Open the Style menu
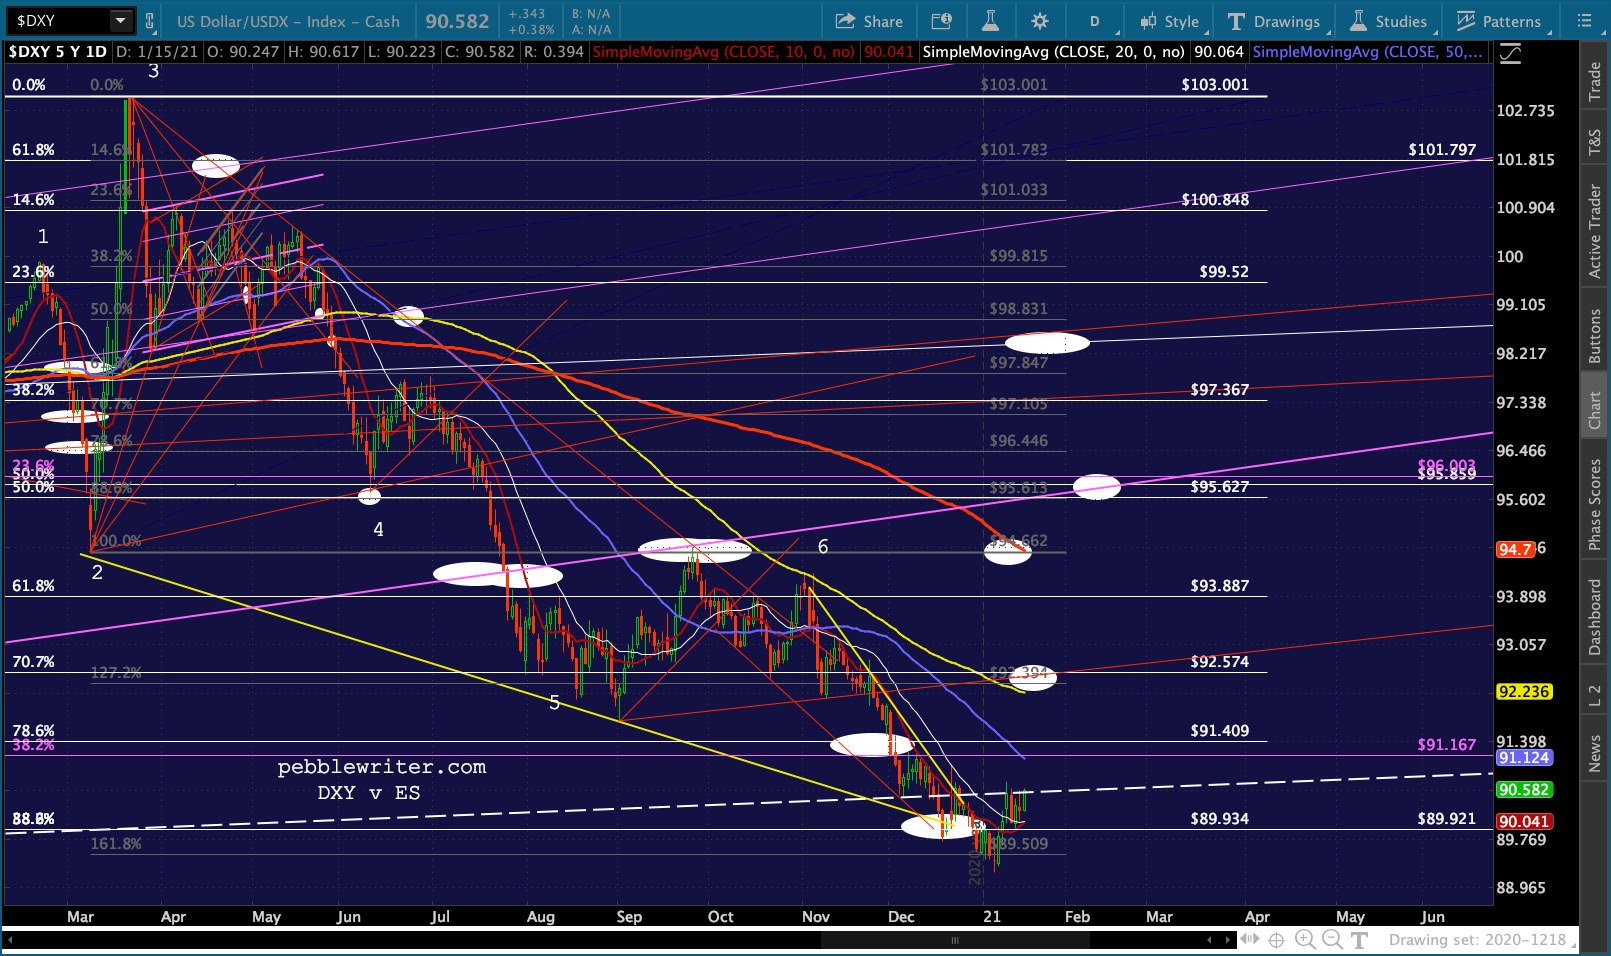1611x956 pixels. pyautogui.click(x=1171, y=21)
